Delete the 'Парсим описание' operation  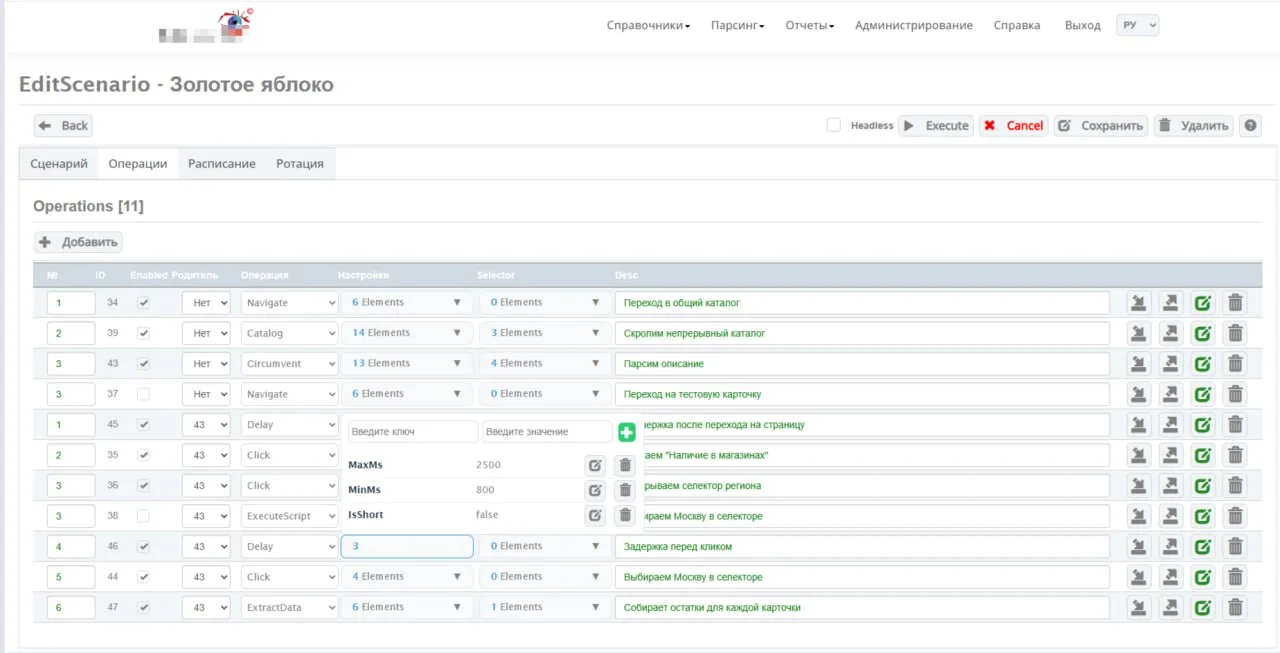(x=1235, y=364)
